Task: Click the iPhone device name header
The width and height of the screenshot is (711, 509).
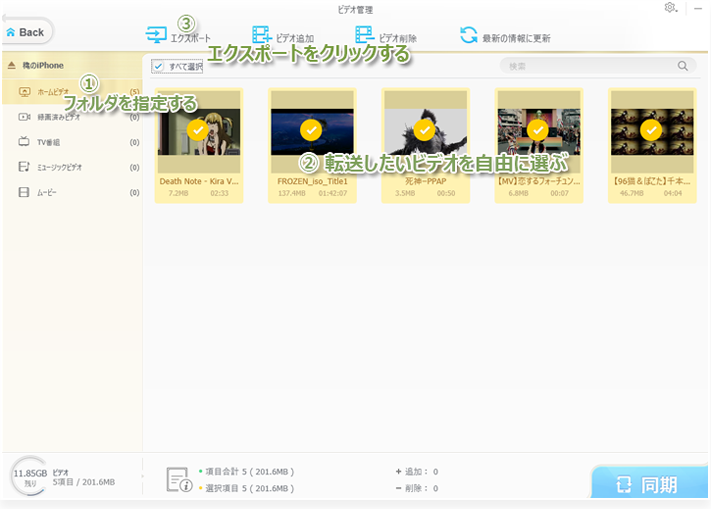Action: (x=43, y=65)
